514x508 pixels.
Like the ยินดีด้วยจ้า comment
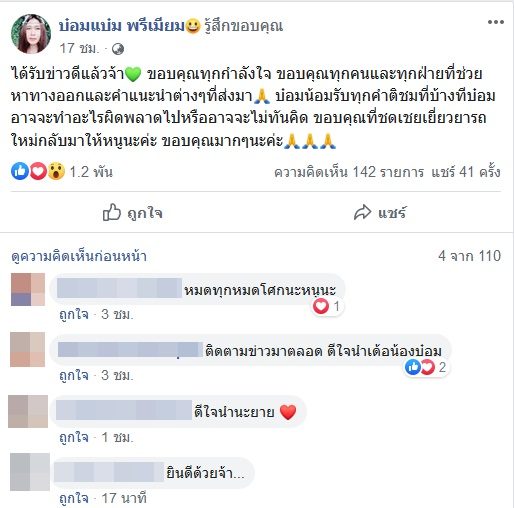pyautogui.click(x=74, y=498)
